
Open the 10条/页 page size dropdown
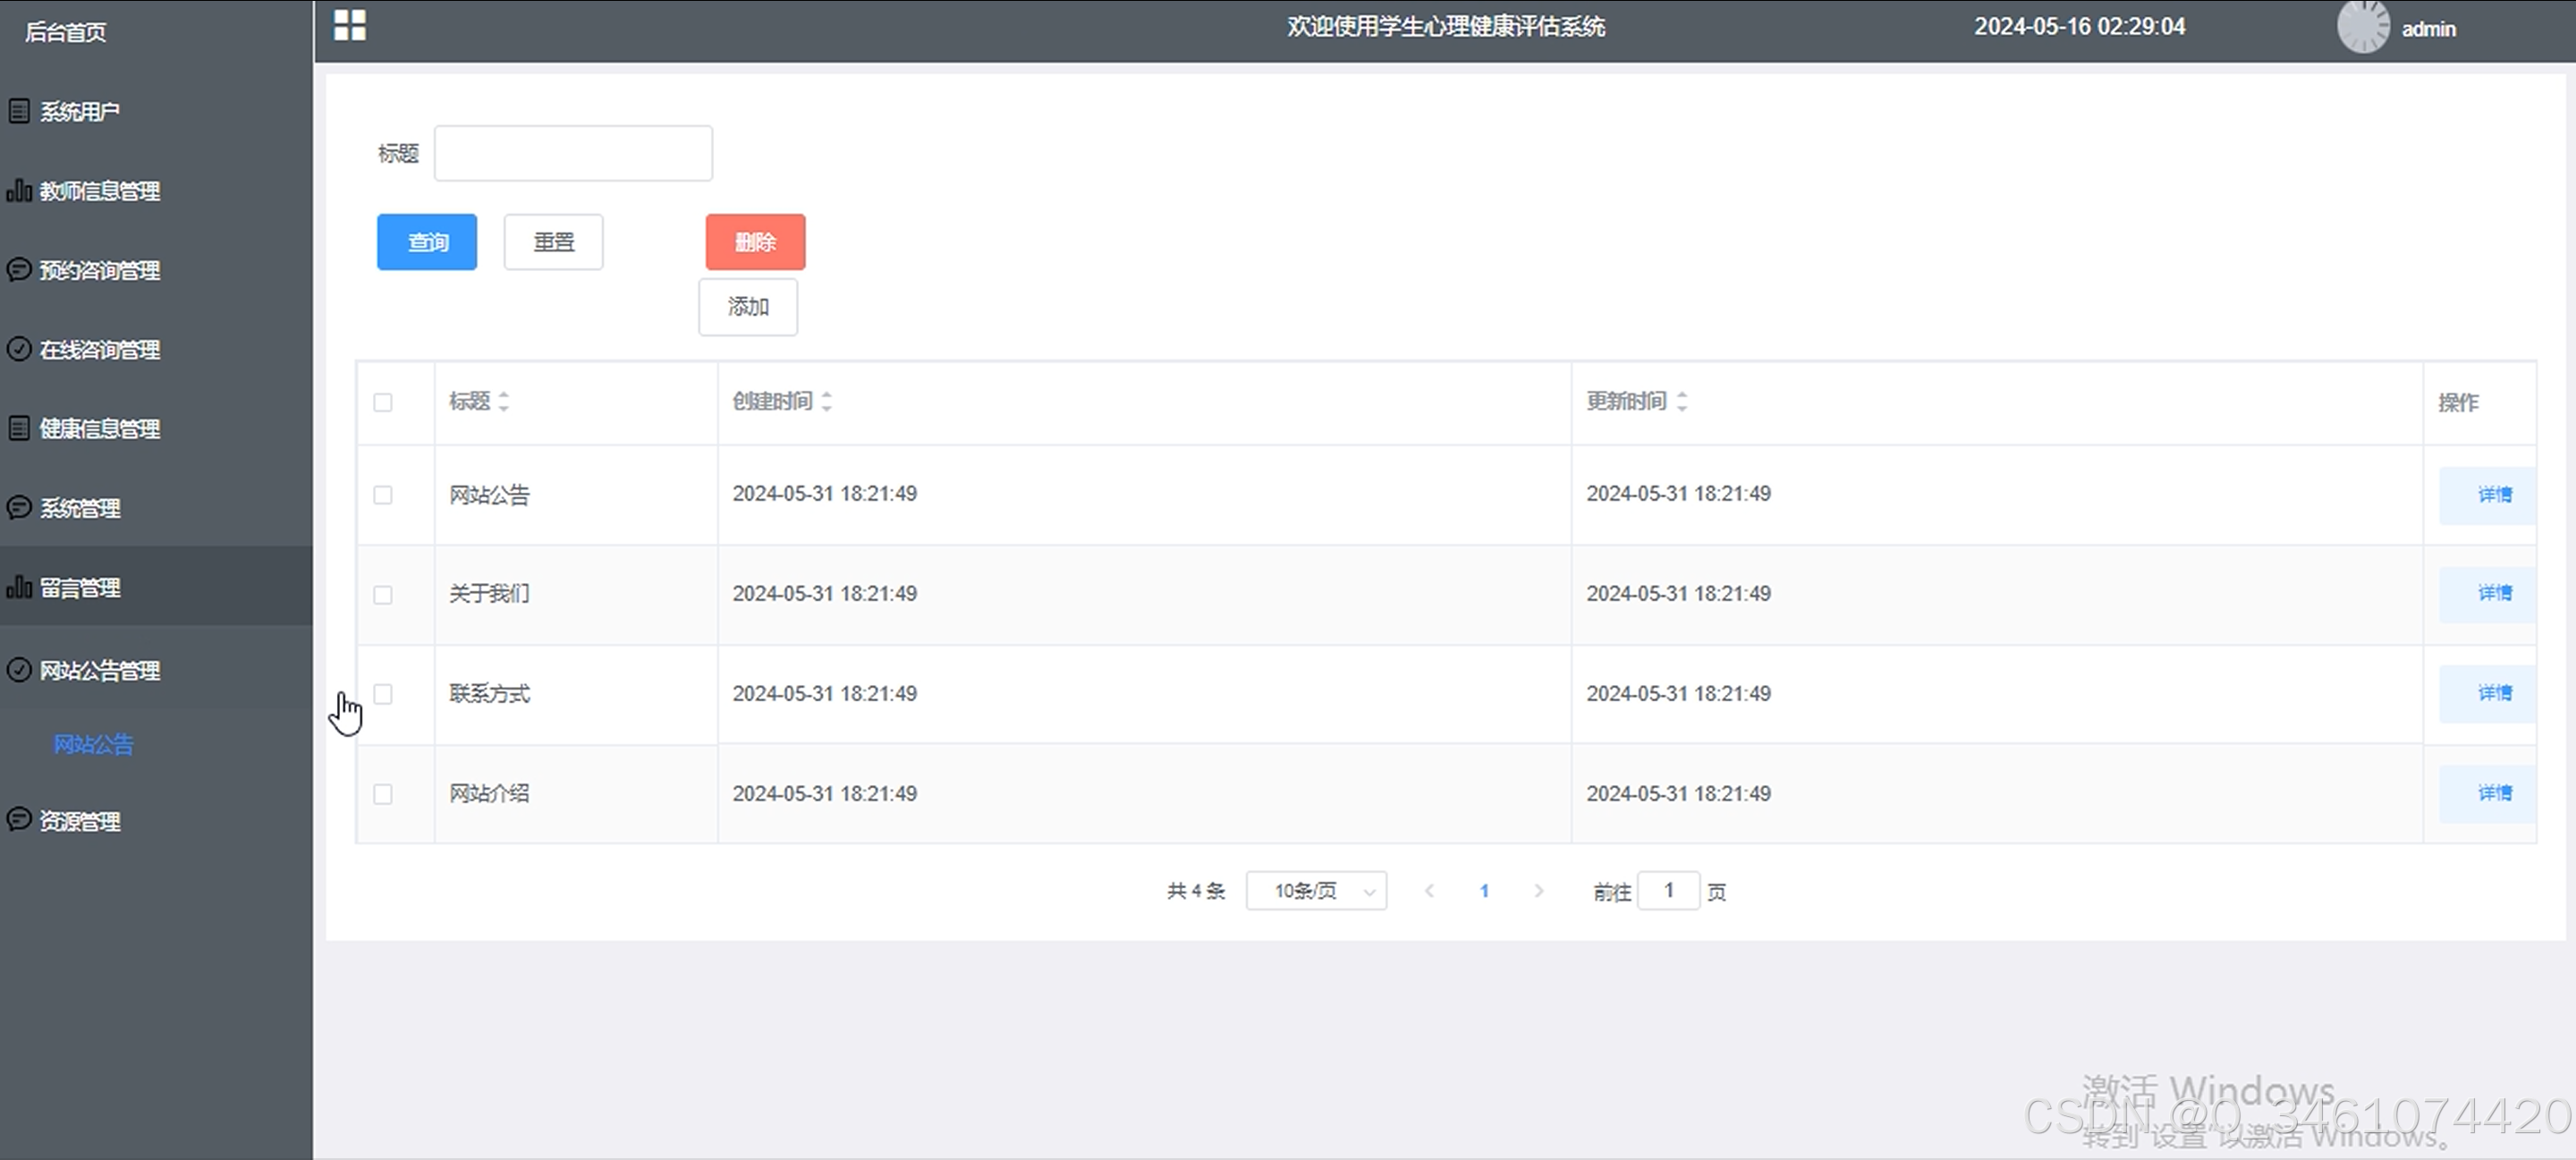[x=1316, y=891]
